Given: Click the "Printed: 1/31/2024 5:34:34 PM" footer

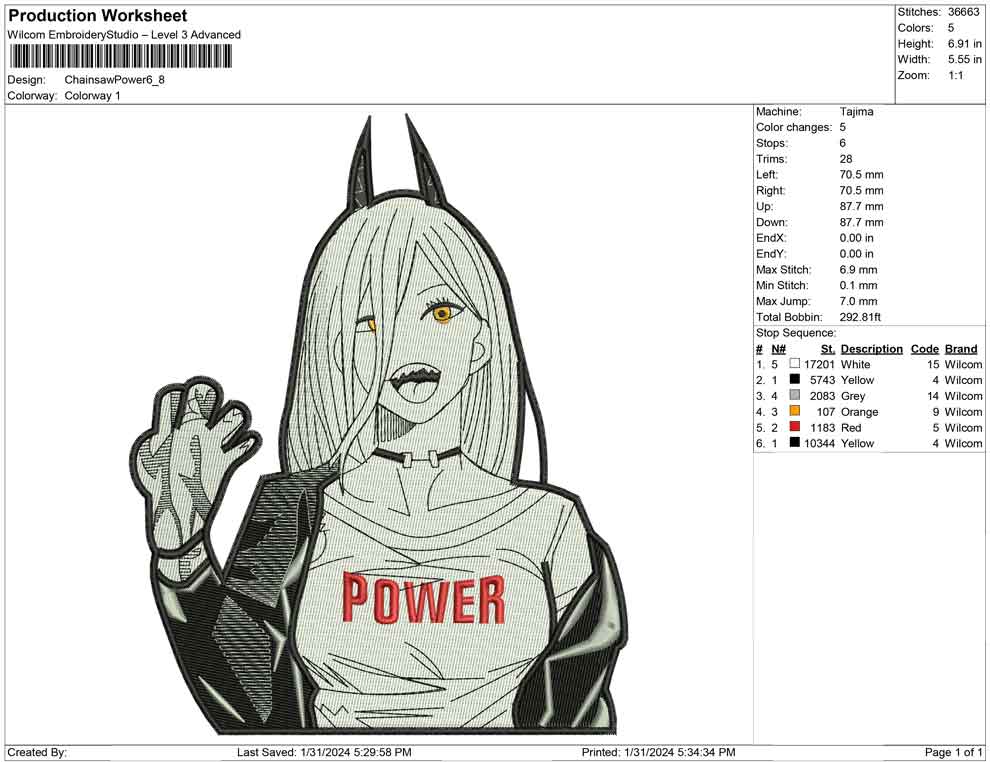Looking at the screenshot, I should (658, 752).
